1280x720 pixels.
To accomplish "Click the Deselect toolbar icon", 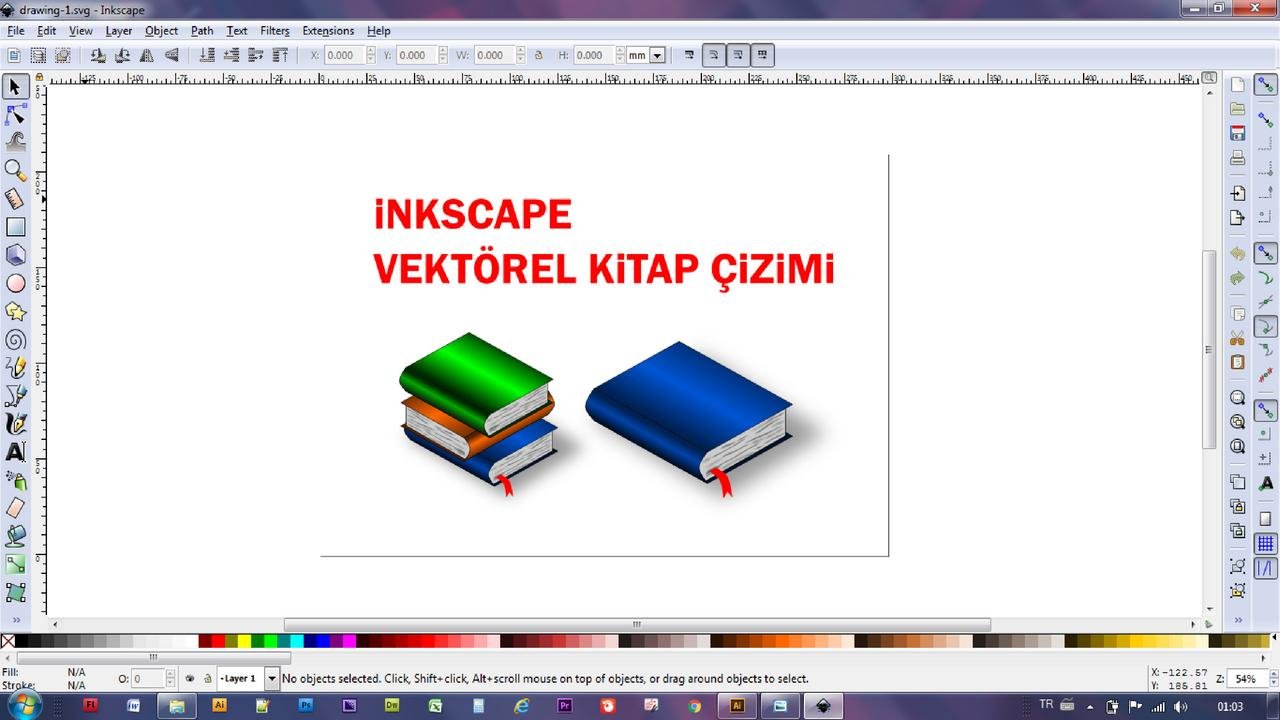I will pyautogui.click(x=63, y=55).
